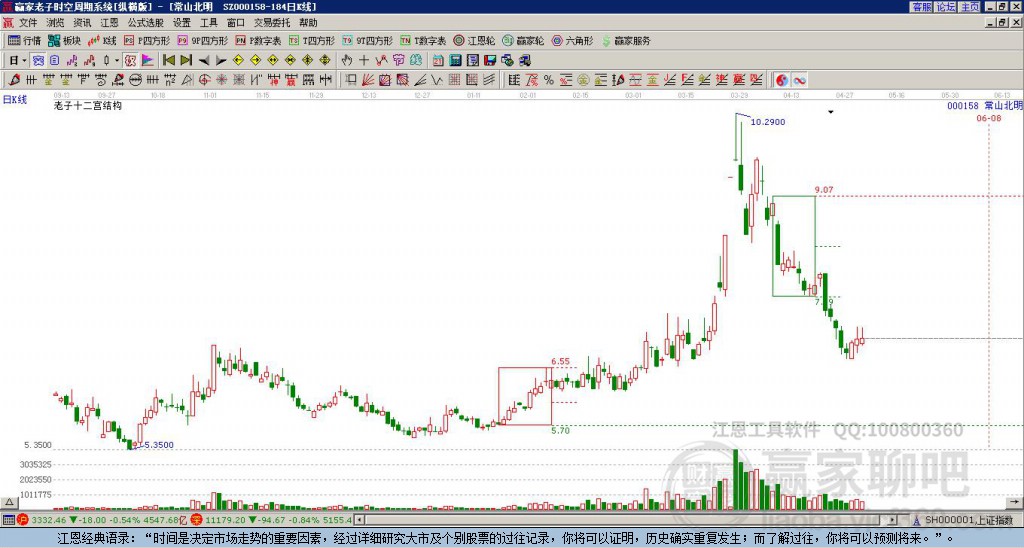
Task: Click the yellow diamond left-right arrow icon
Action: click(x=273, y=61)
